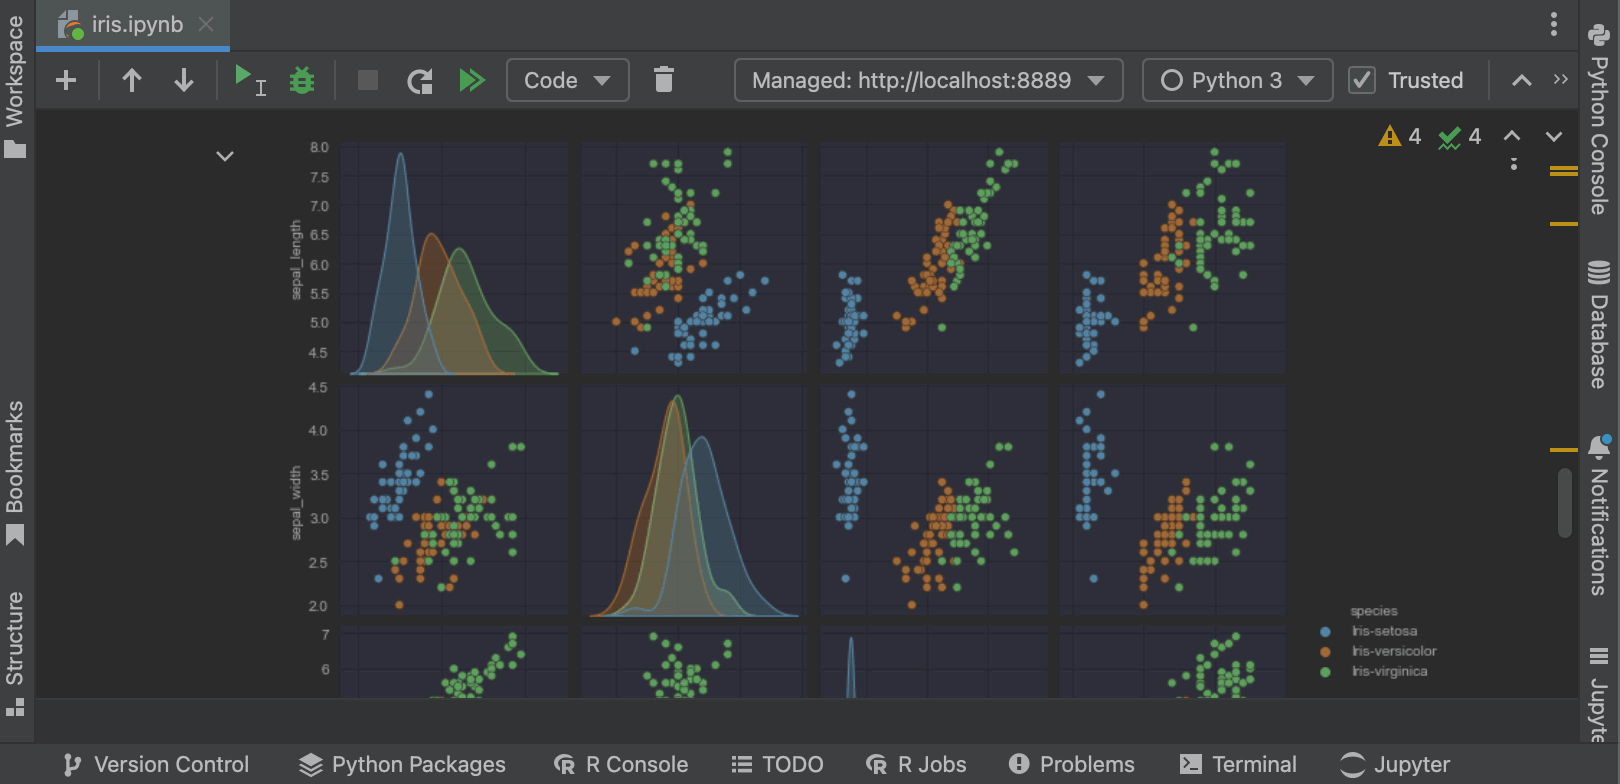Open the Code cell type dropdown
Viewport: 1620px width, 784px height.
click(567, 80)
